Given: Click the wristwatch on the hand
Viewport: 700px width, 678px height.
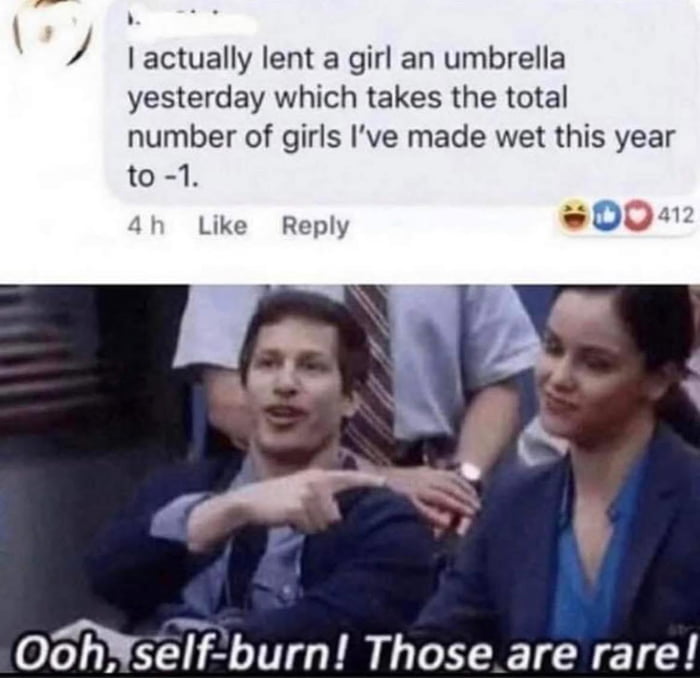Looking at the screenshot, I should click(471, 474).
